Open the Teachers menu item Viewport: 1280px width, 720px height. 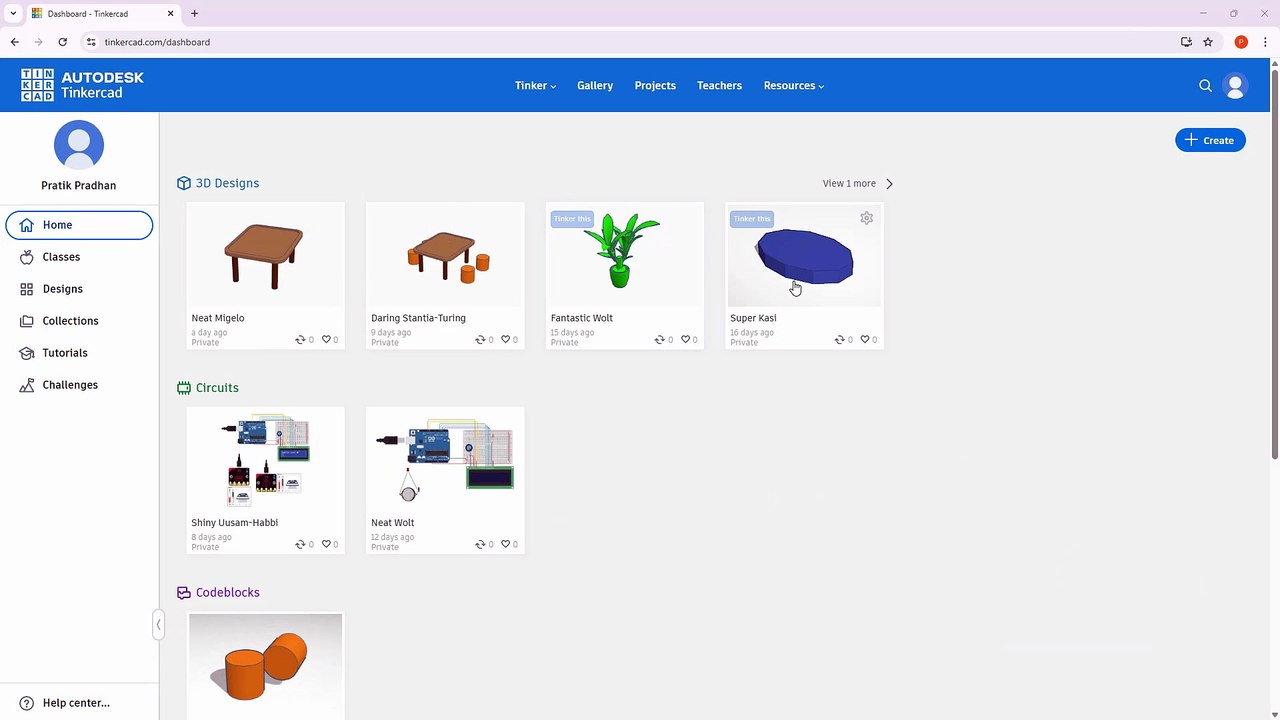tap(719, 86)
